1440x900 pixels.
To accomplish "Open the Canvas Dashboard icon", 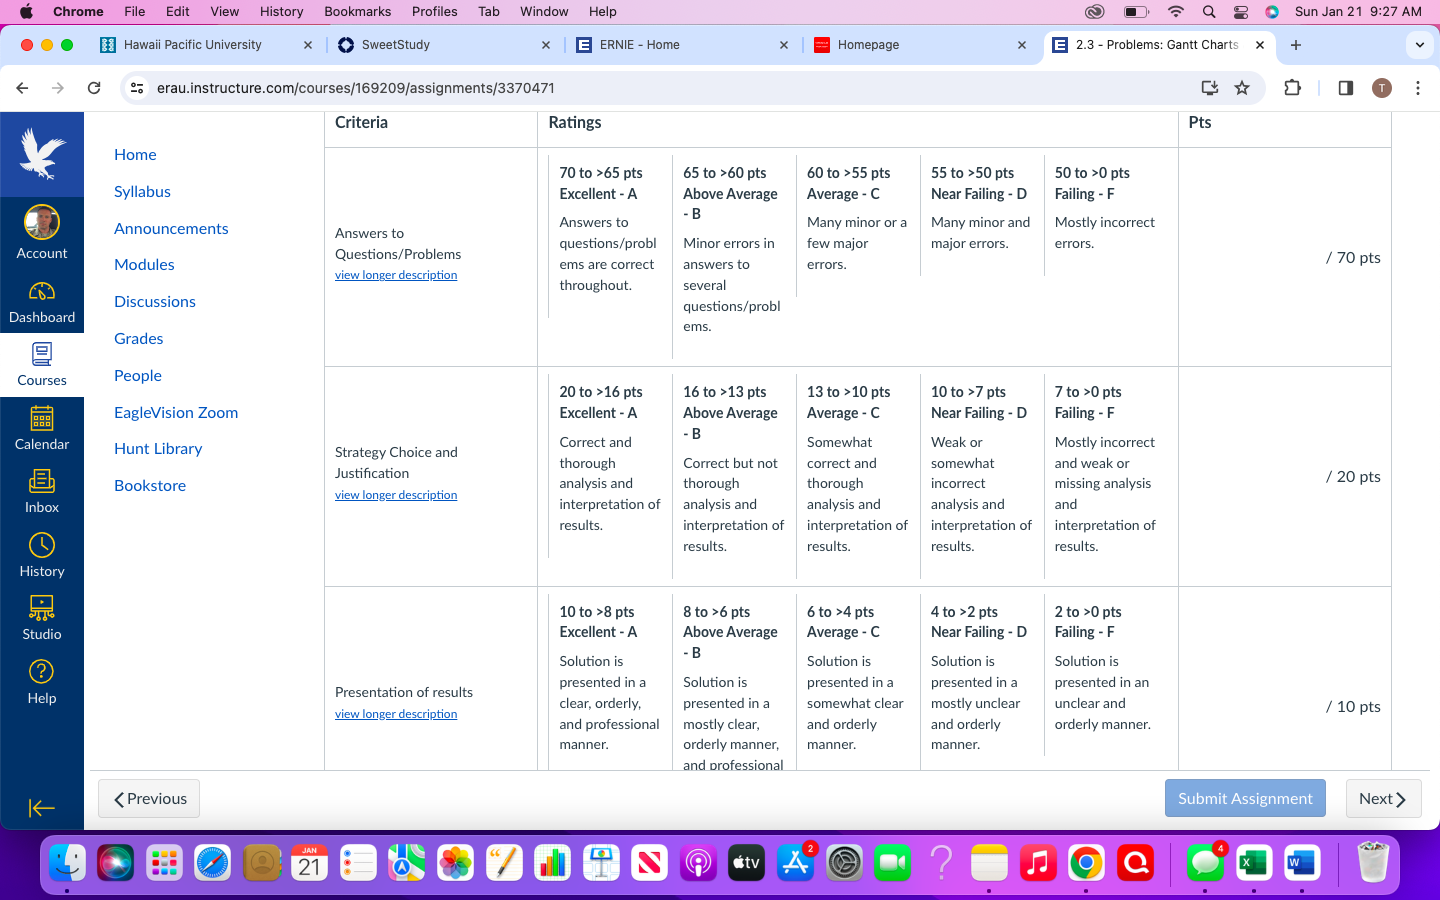I will coord(42,302).
